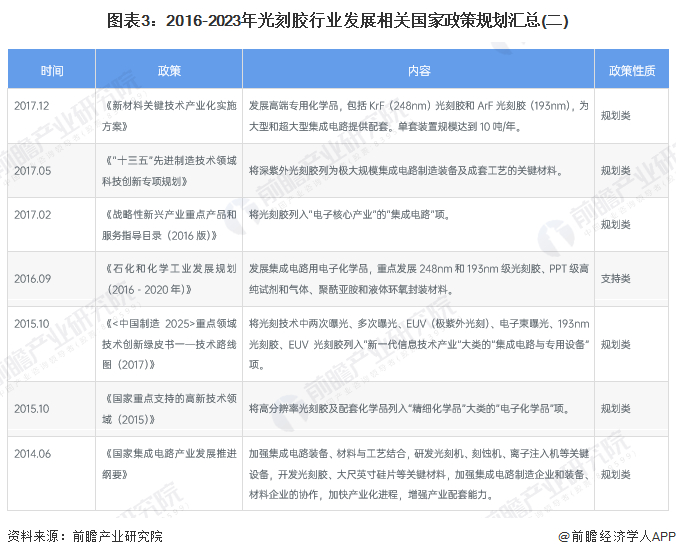Image resolution: width=676 pixels, height=557 pixels.
Task: Click content about 248nm和193nm级光刻胶
Action: (419, 279)
